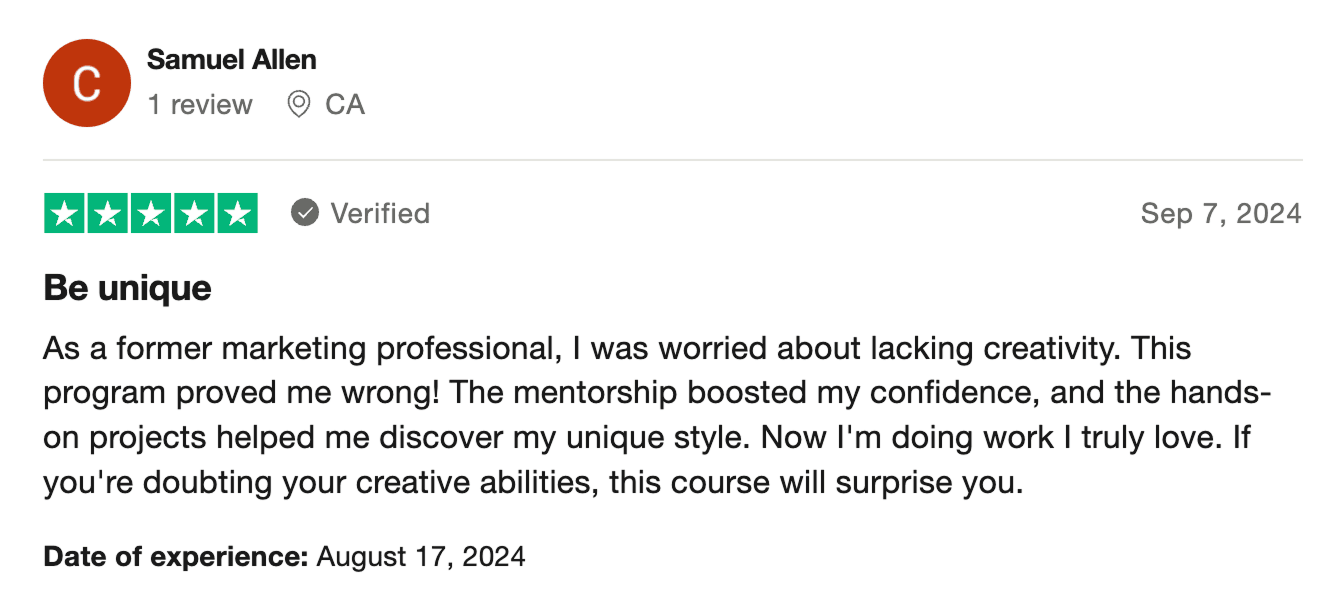Click the orange C profile avatar
Viewport: 1344px width, 602px height.
(x=87, y=83)
